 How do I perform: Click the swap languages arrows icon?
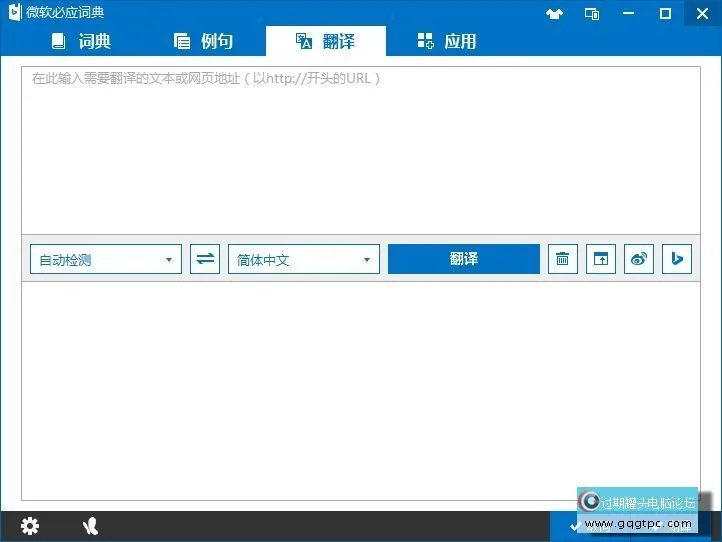(x=205, y=259)
